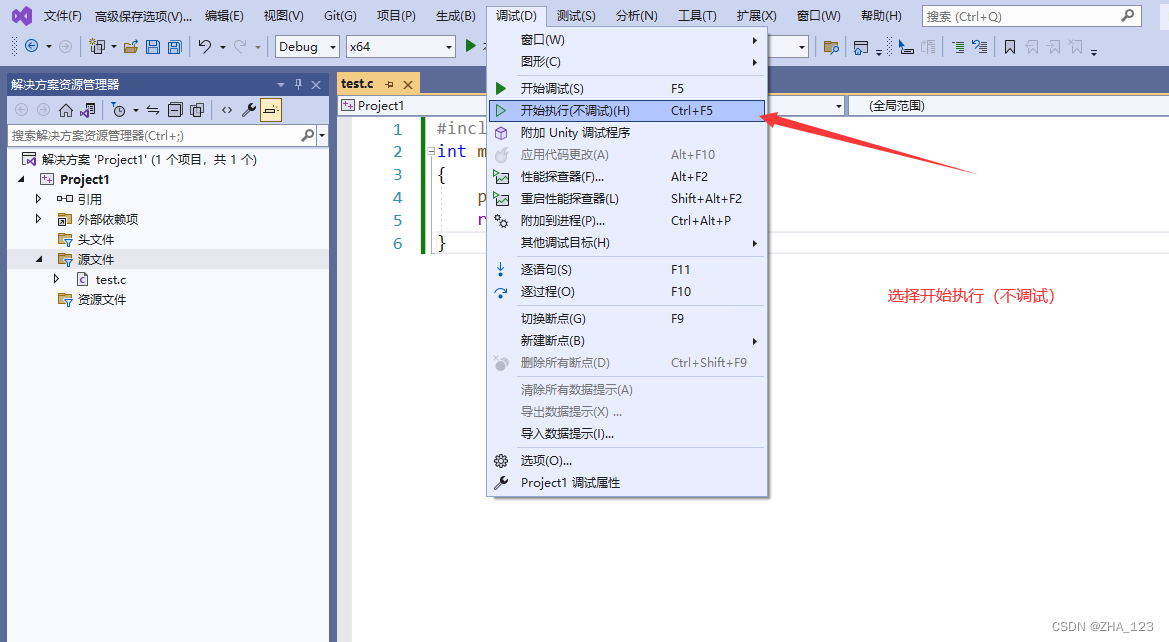Open the 编辑(E) menu
The width and height of the screenshot is (1169, 642).
pyautogui.click(x=224, y=16)
